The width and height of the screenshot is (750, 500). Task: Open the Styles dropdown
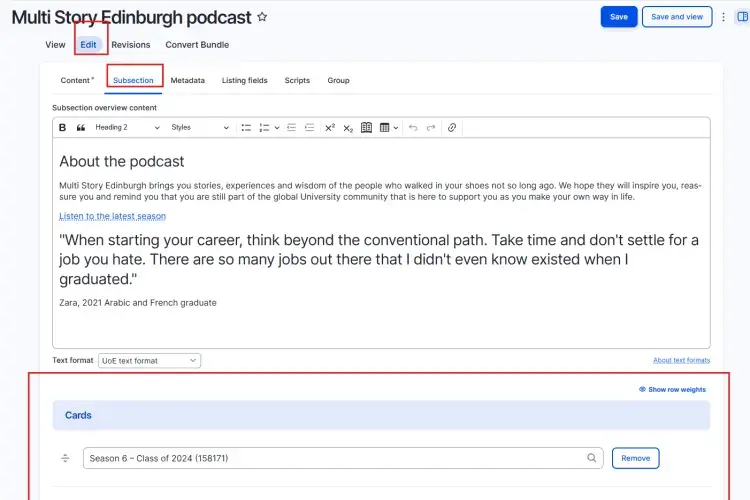[x=199, y=128]
